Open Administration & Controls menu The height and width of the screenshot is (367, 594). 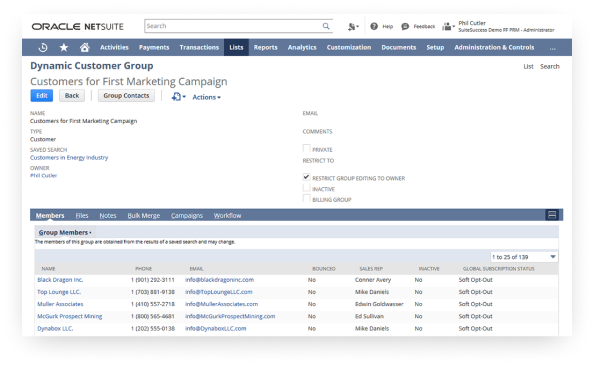point(494,47)
